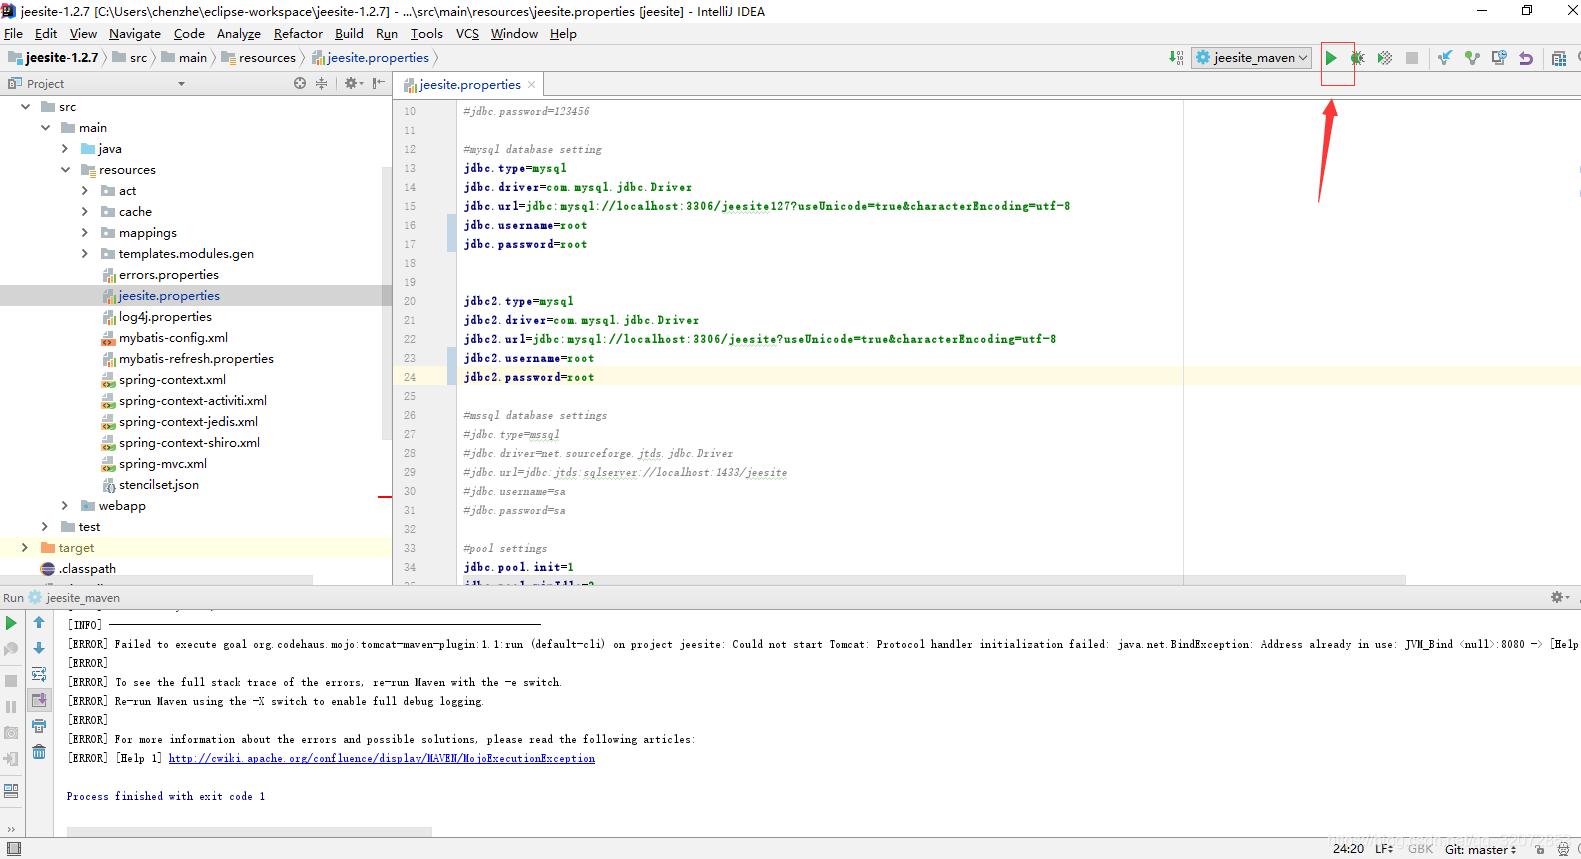Clear the console with the trash icon

coord(39,752)
